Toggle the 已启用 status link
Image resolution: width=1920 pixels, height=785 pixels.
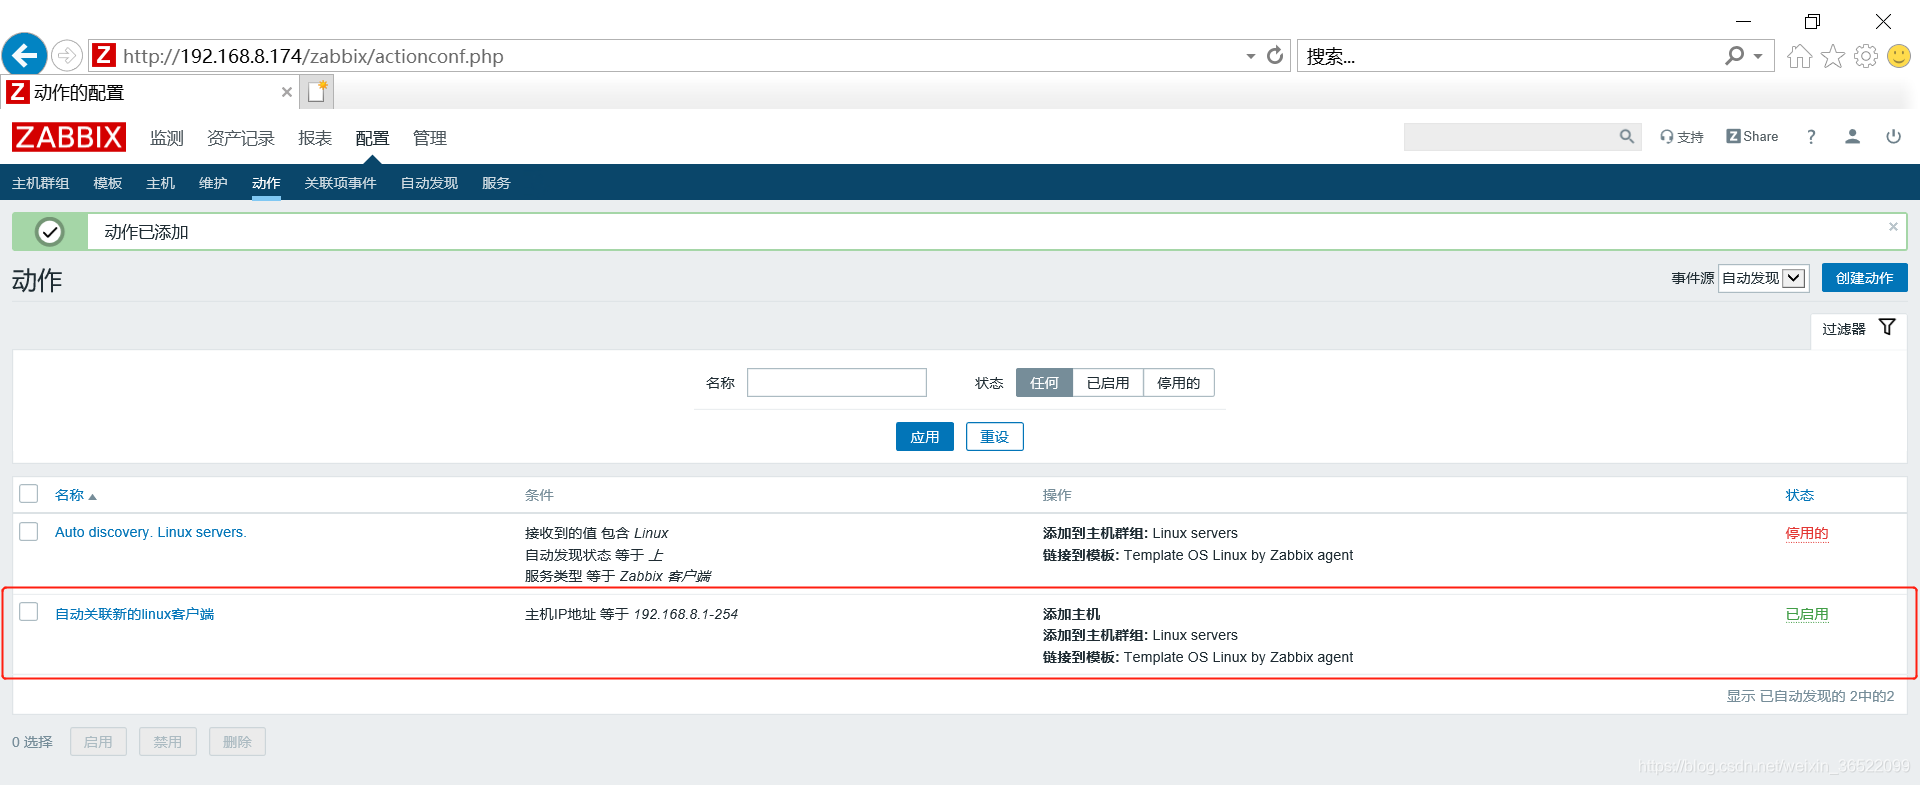click(1807, 614)
